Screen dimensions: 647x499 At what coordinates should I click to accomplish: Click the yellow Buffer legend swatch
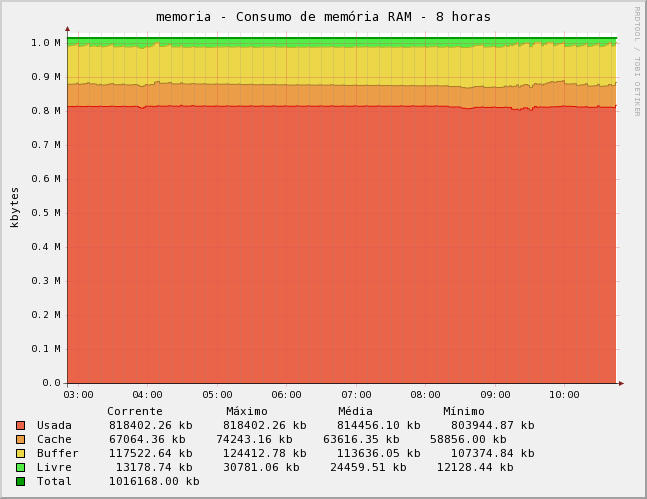[x=20, y=454]
